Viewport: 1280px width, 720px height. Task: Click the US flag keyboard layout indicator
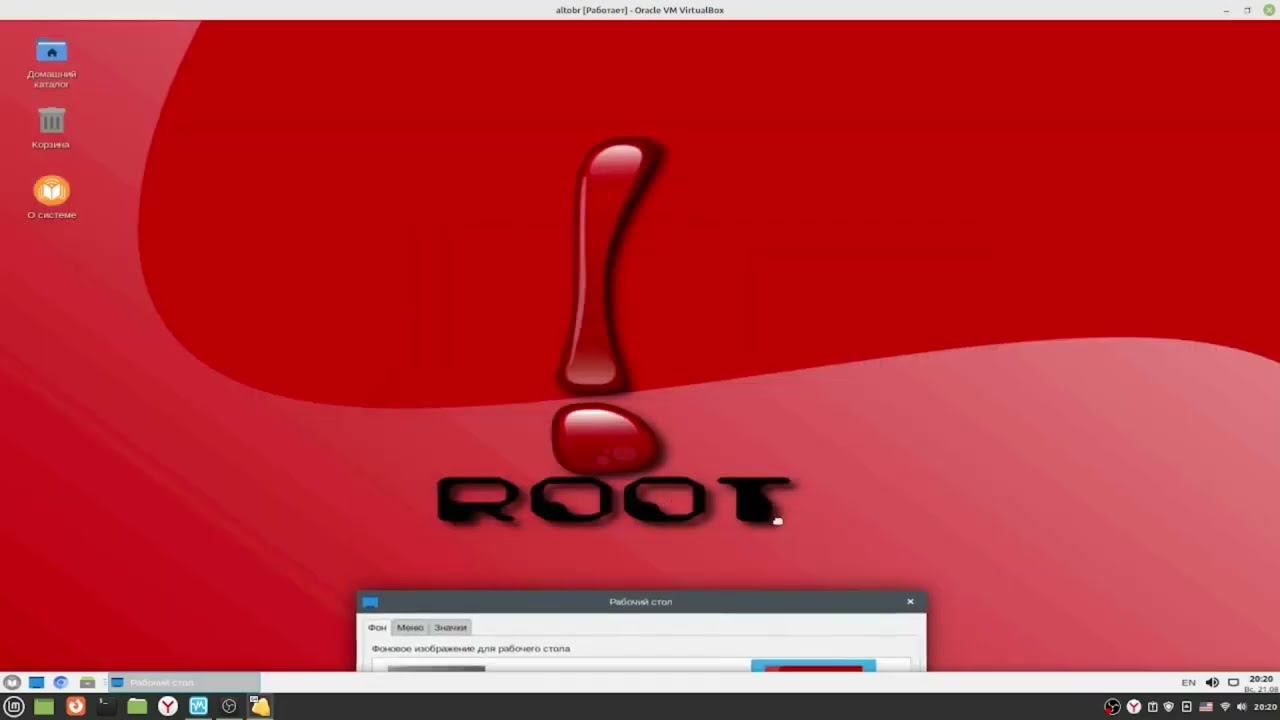pos(1206,707)
